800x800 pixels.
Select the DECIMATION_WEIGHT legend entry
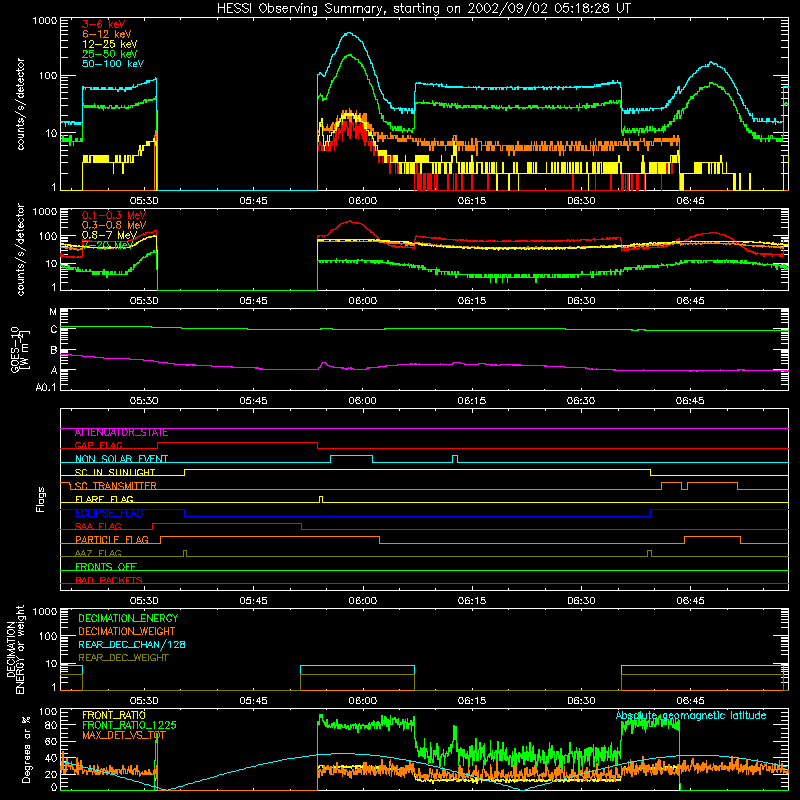tap(127, 632)
